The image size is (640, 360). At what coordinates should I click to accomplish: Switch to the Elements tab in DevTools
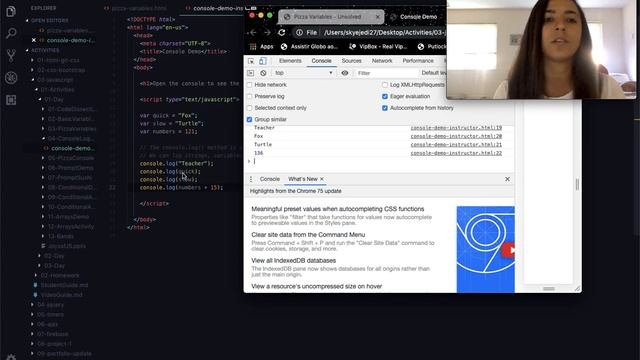pyautogui.click(x=290, y=61)
